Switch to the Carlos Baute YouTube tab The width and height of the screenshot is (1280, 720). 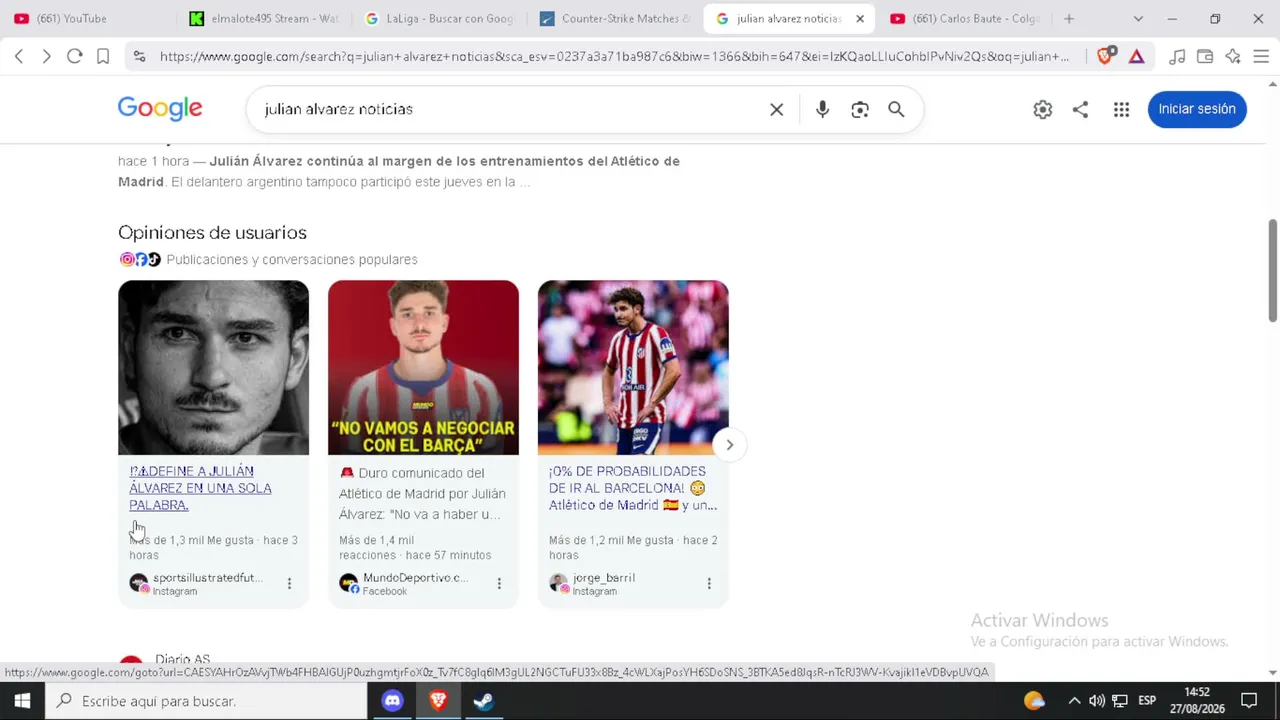point(965,19)
